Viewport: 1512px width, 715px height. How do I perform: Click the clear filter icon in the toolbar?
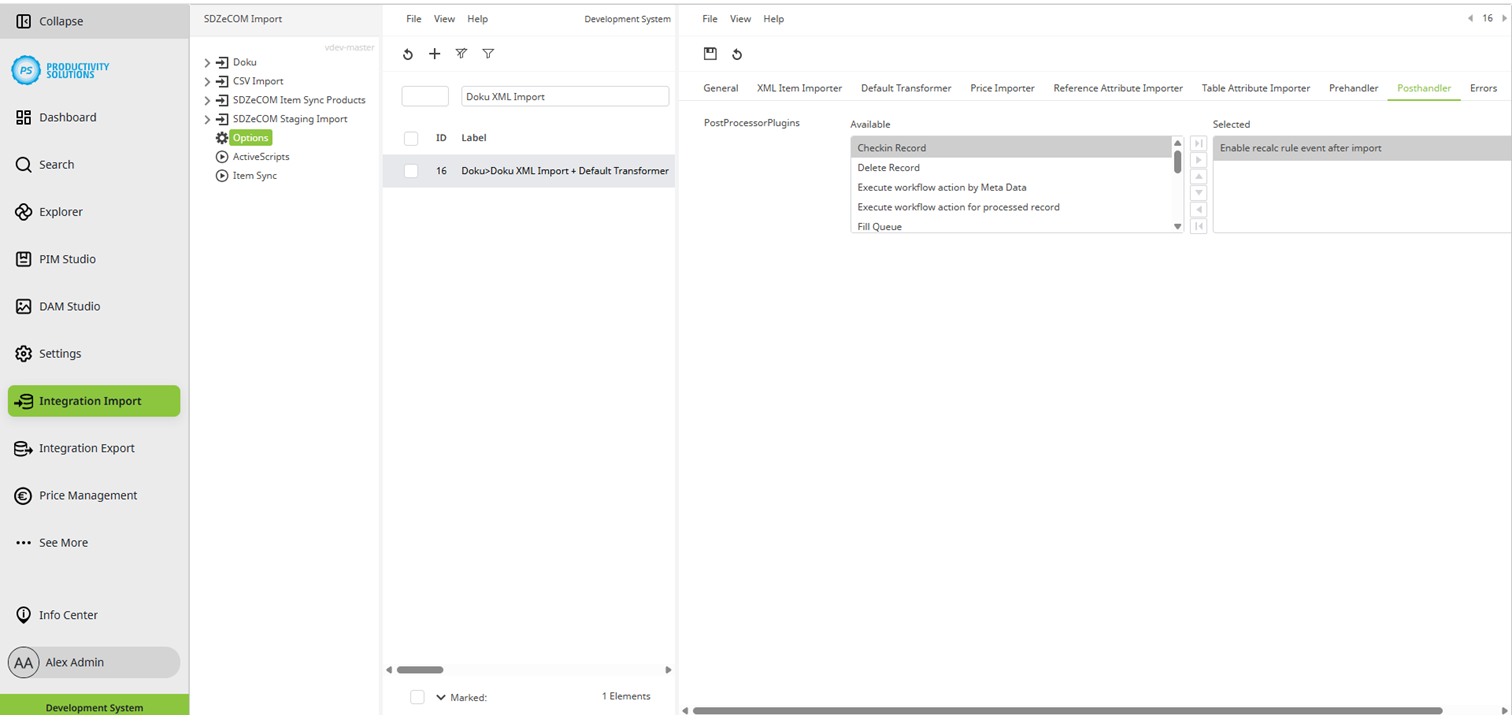click(461, 54)
